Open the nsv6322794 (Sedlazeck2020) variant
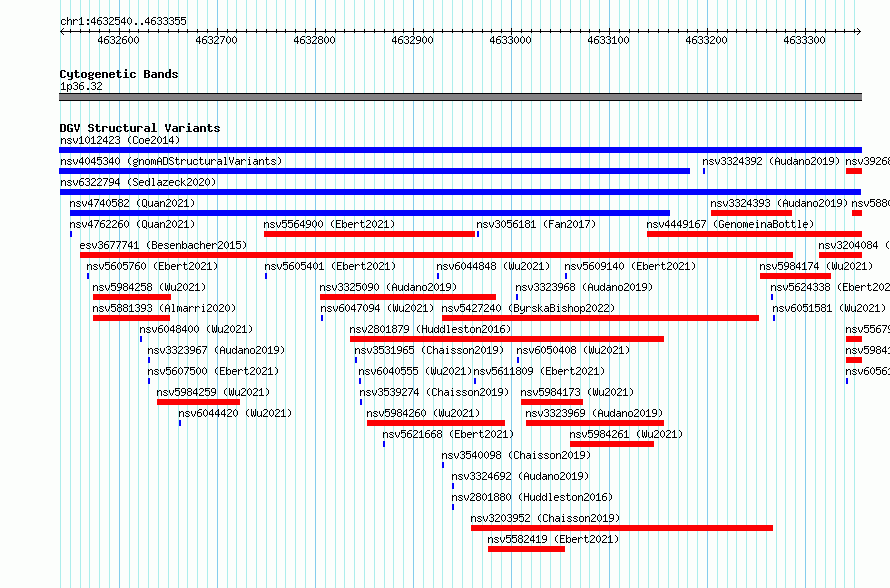This screenshot has height=588, width=890. coord(138,182)
